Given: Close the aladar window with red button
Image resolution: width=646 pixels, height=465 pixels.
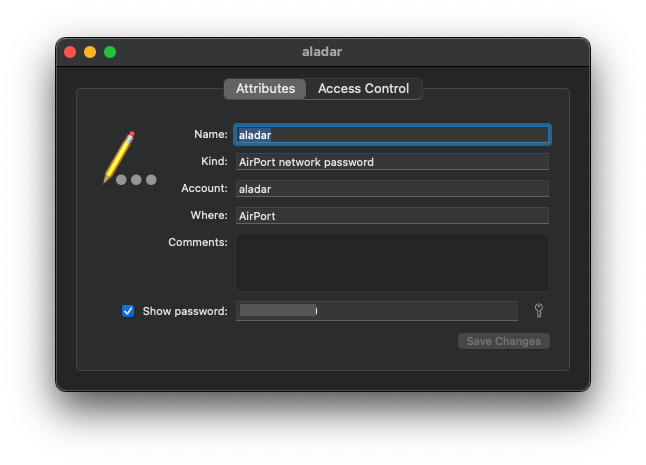Looking at the screenshot, I should click(x=70, y=52).
